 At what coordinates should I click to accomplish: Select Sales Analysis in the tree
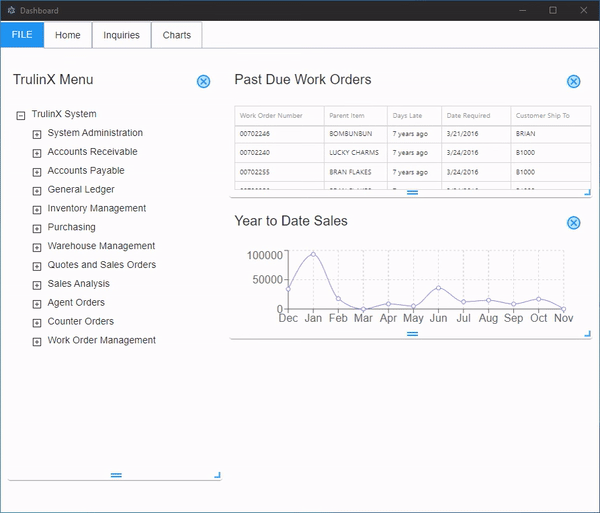point(78,283)
